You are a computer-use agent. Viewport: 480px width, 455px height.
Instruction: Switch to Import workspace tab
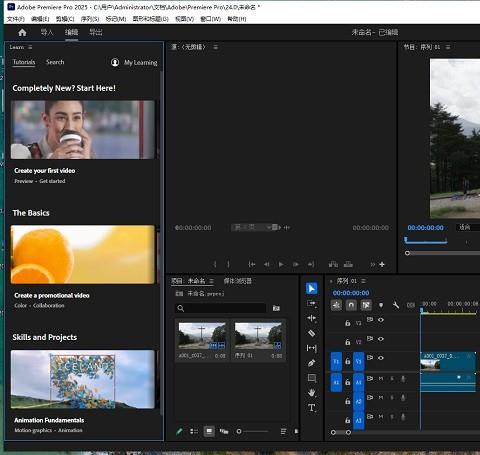[47, 32]
